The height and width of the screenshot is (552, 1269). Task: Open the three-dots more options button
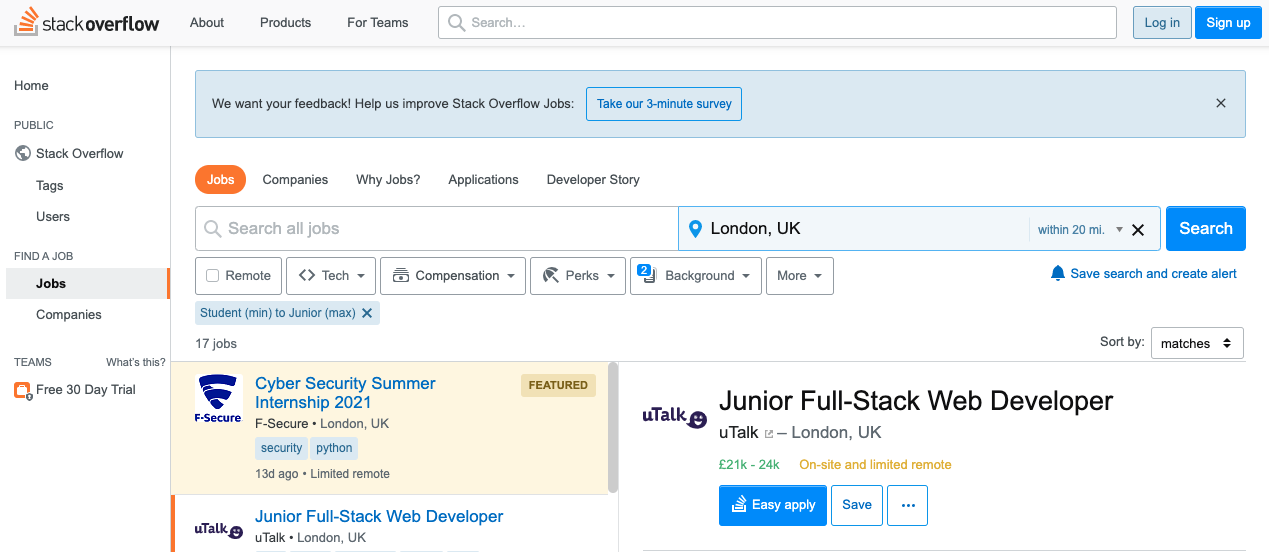[907, 505]
